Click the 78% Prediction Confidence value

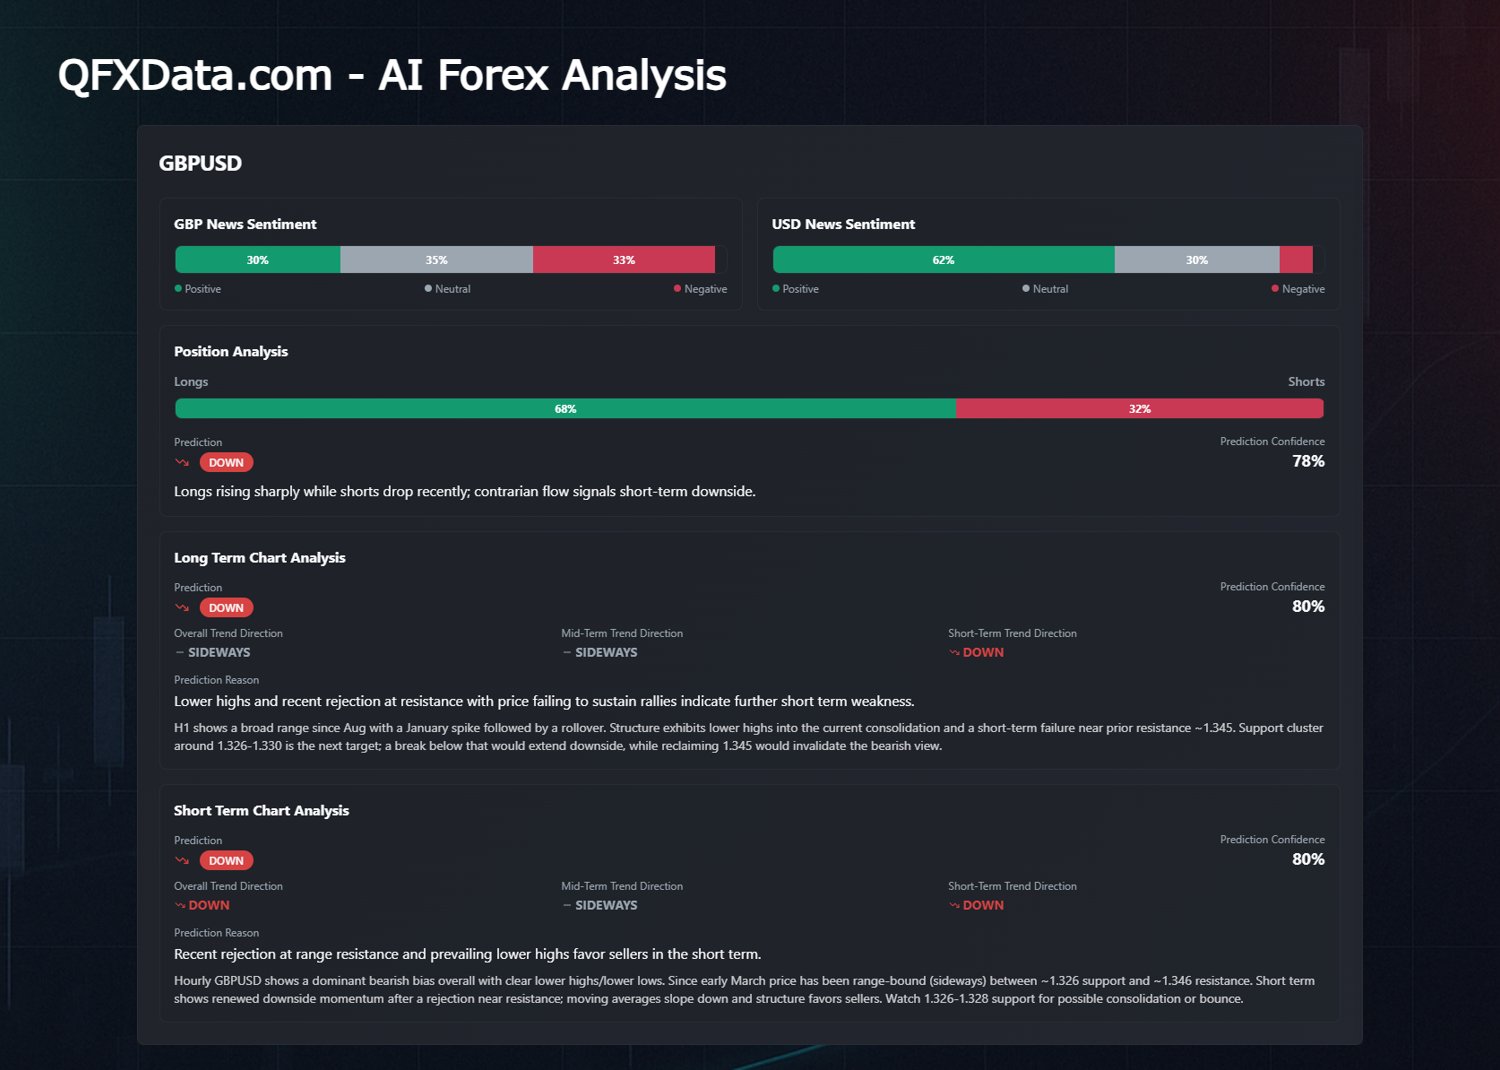(x=1308, y=461)
